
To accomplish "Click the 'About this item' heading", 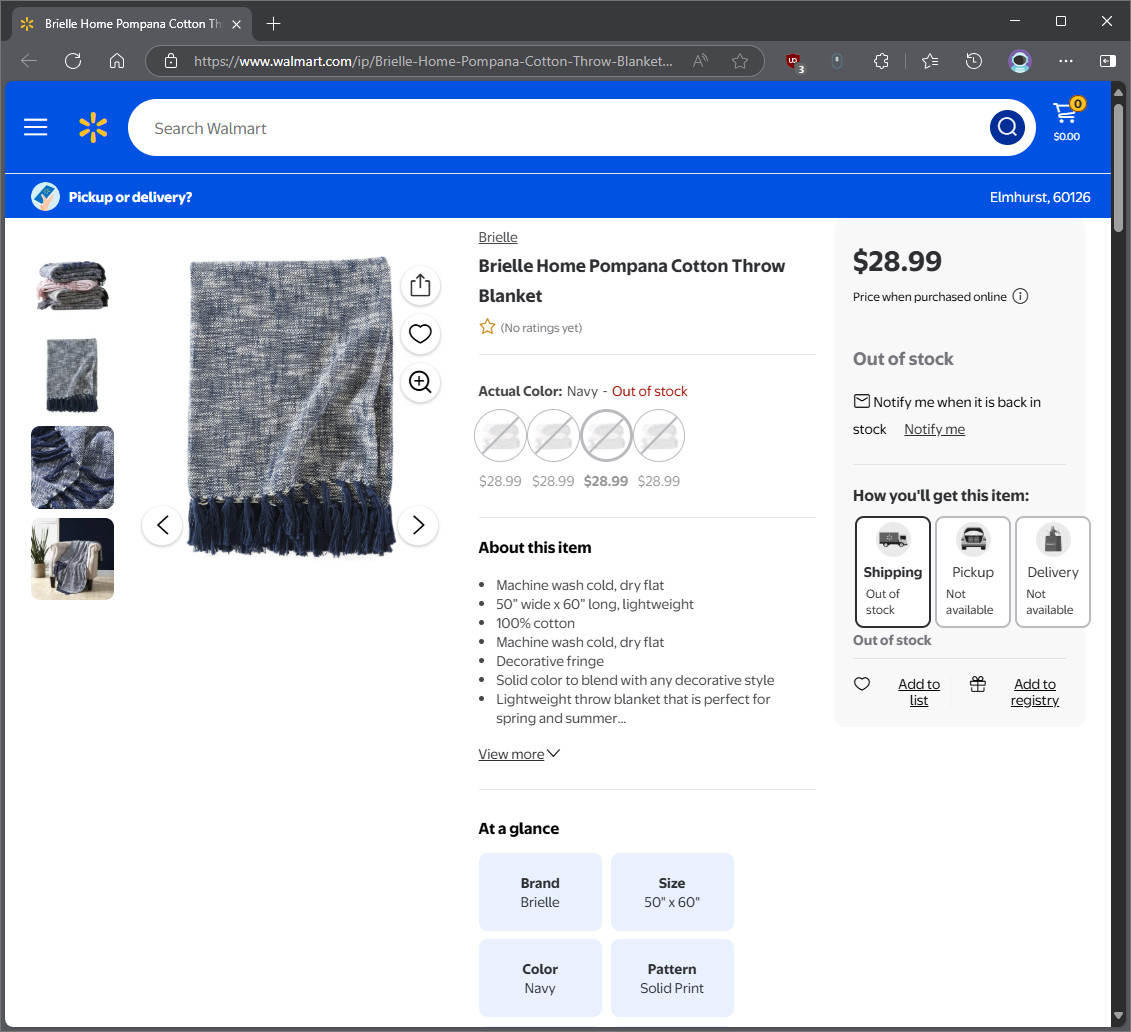I will pyautogui.click(x=534, y=547).
